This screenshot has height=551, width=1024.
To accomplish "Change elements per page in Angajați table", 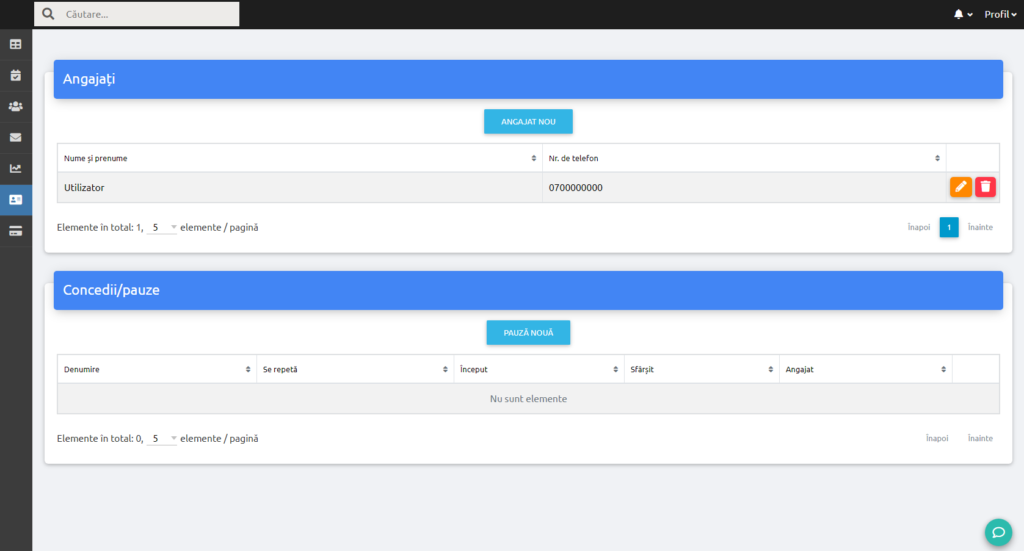I will (163, 227).
